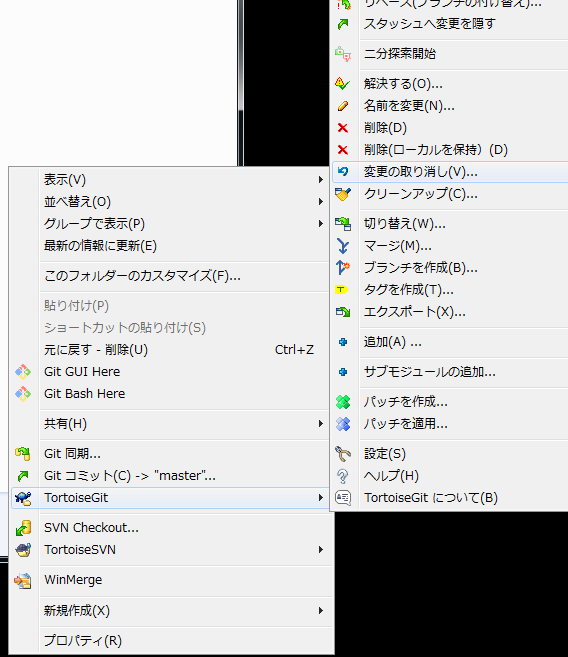Click the settings wrench icon beside 設定(S)

click(x=343, y=454)
